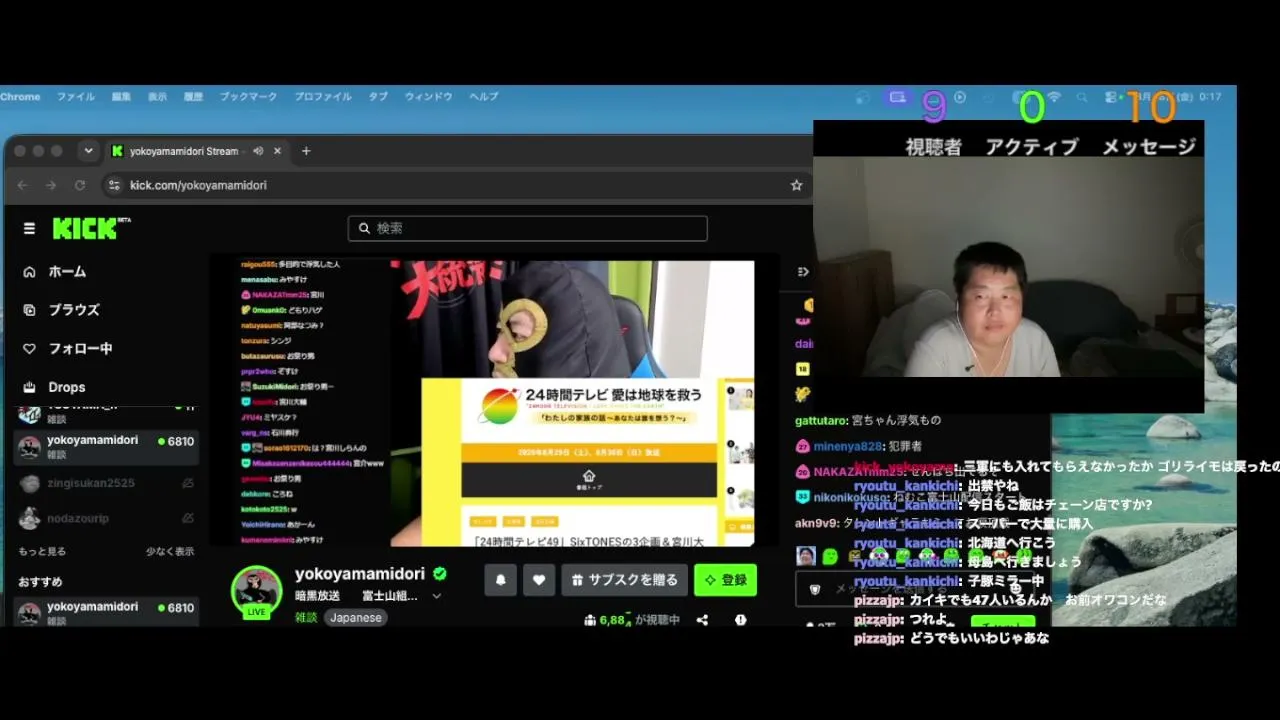
Task: Open the 履歴 menu
Action: 193,97
